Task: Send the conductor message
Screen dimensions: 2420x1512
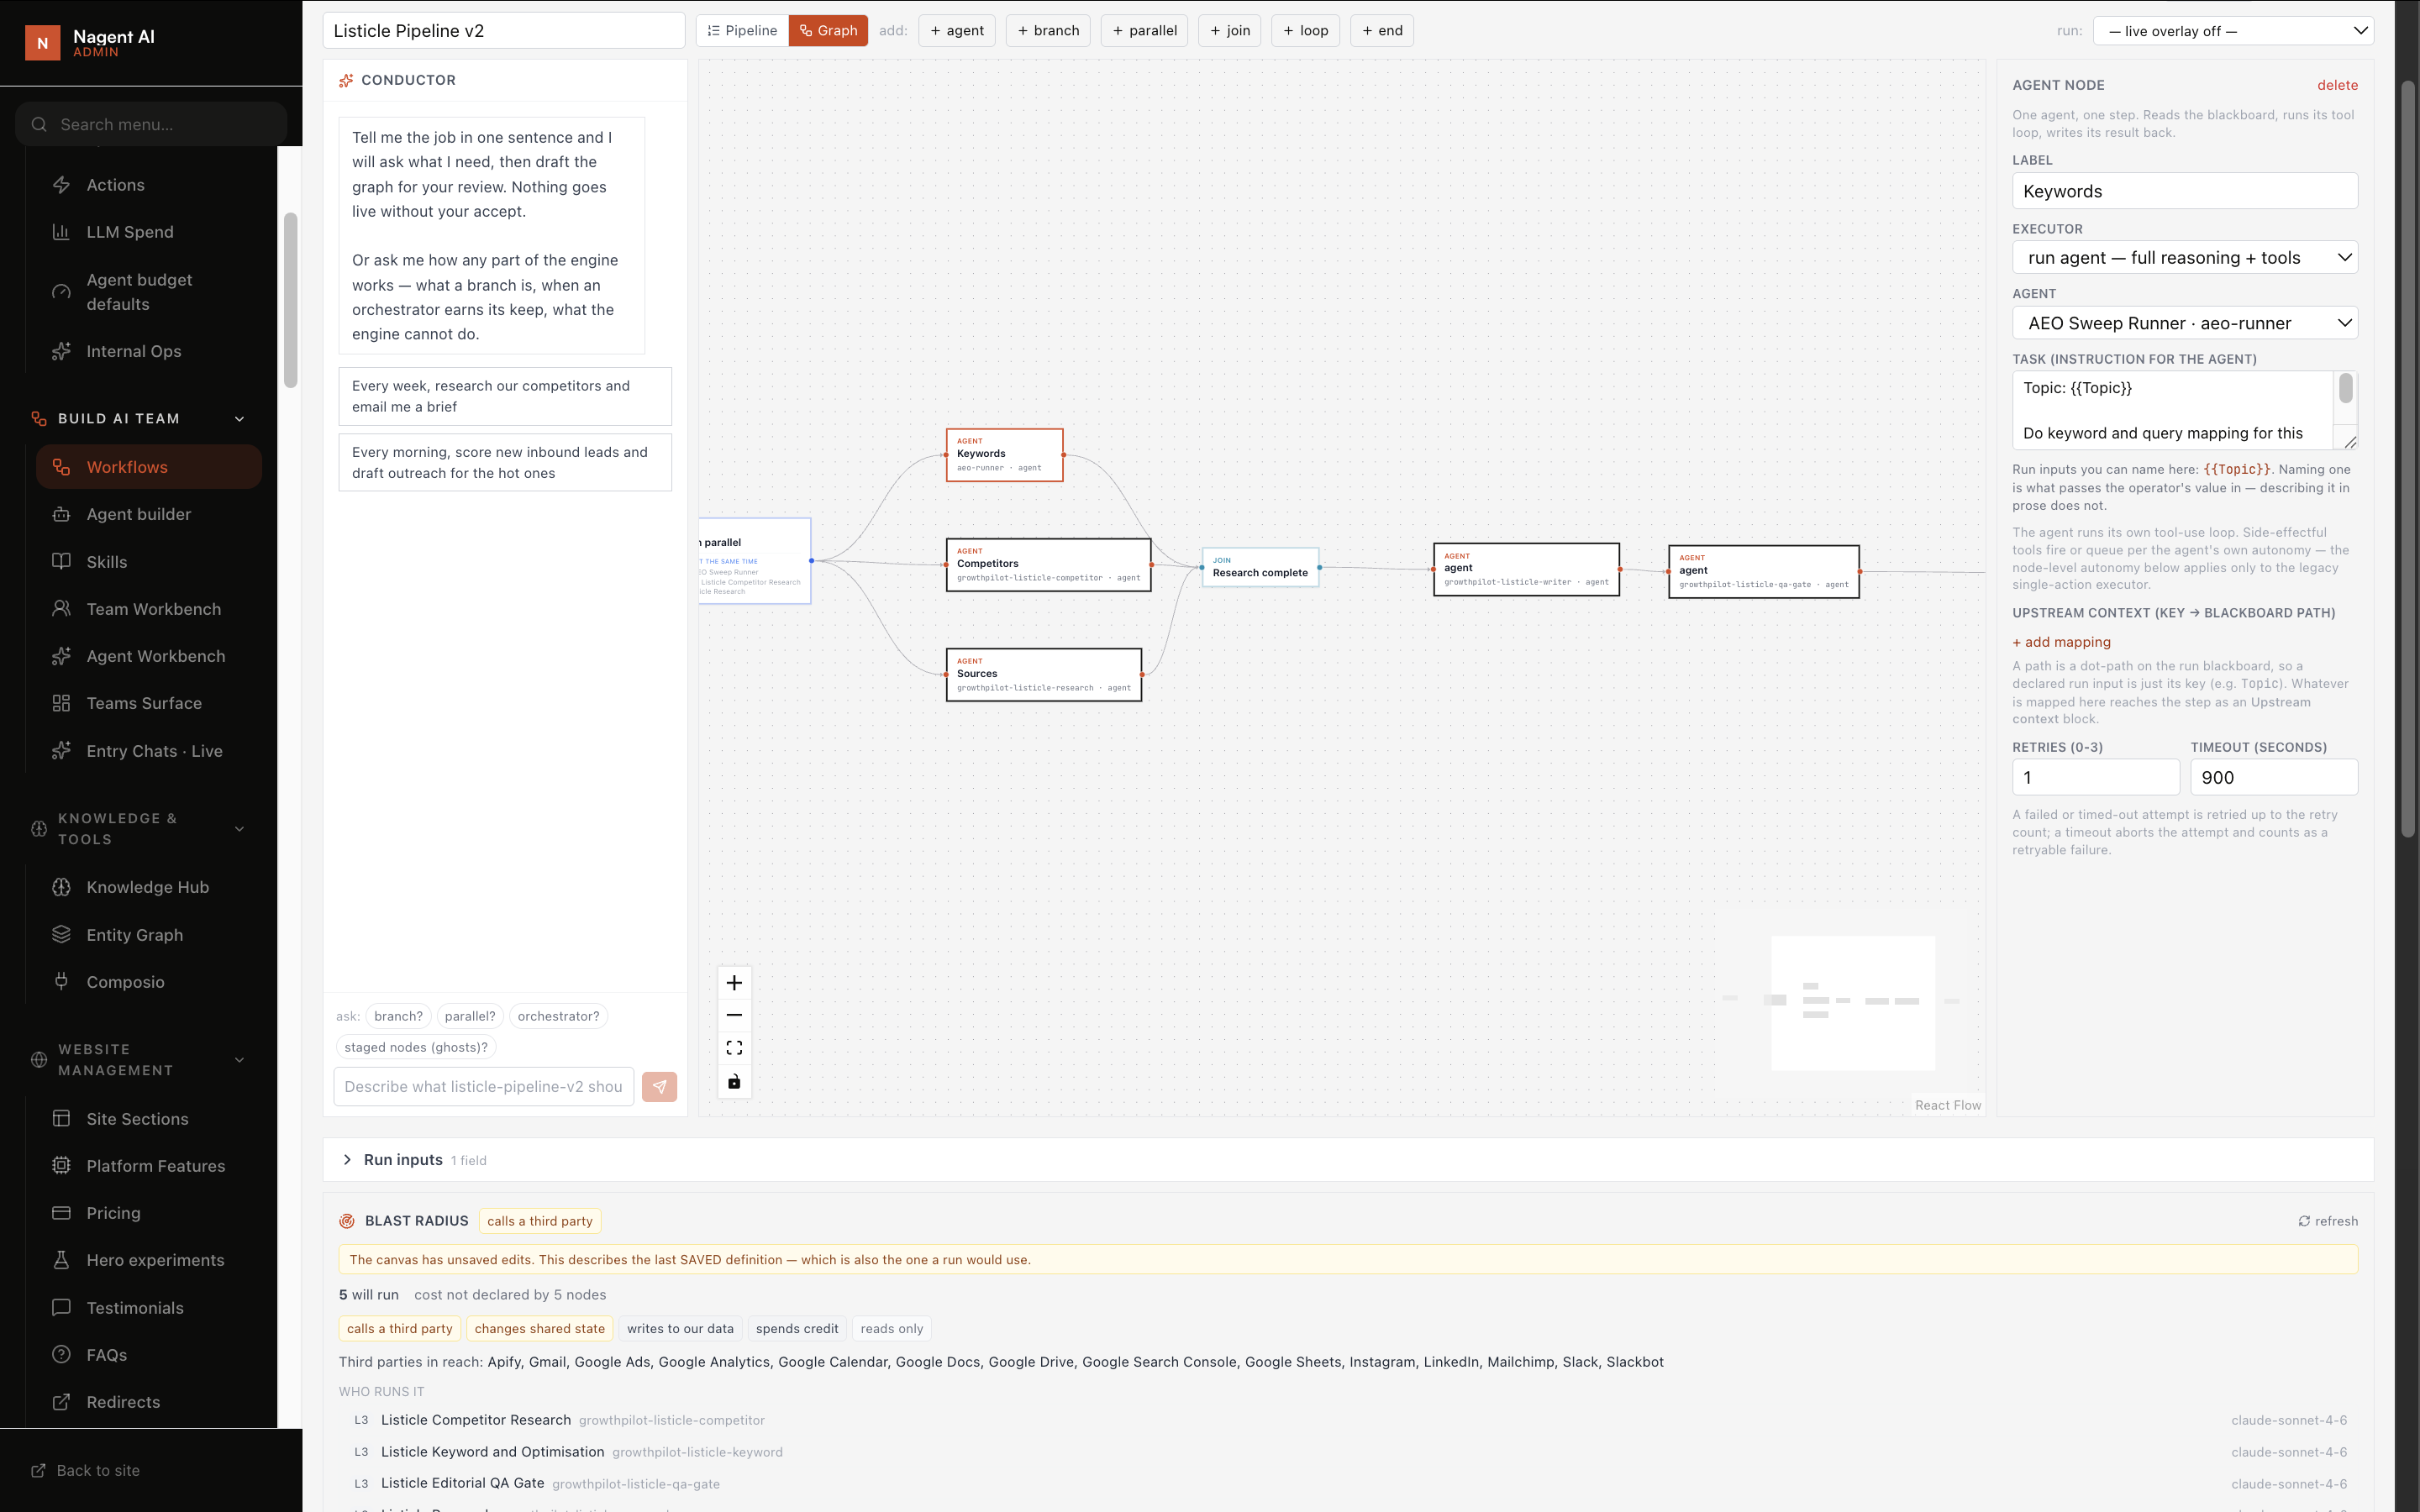Action: coord(659,1087)
